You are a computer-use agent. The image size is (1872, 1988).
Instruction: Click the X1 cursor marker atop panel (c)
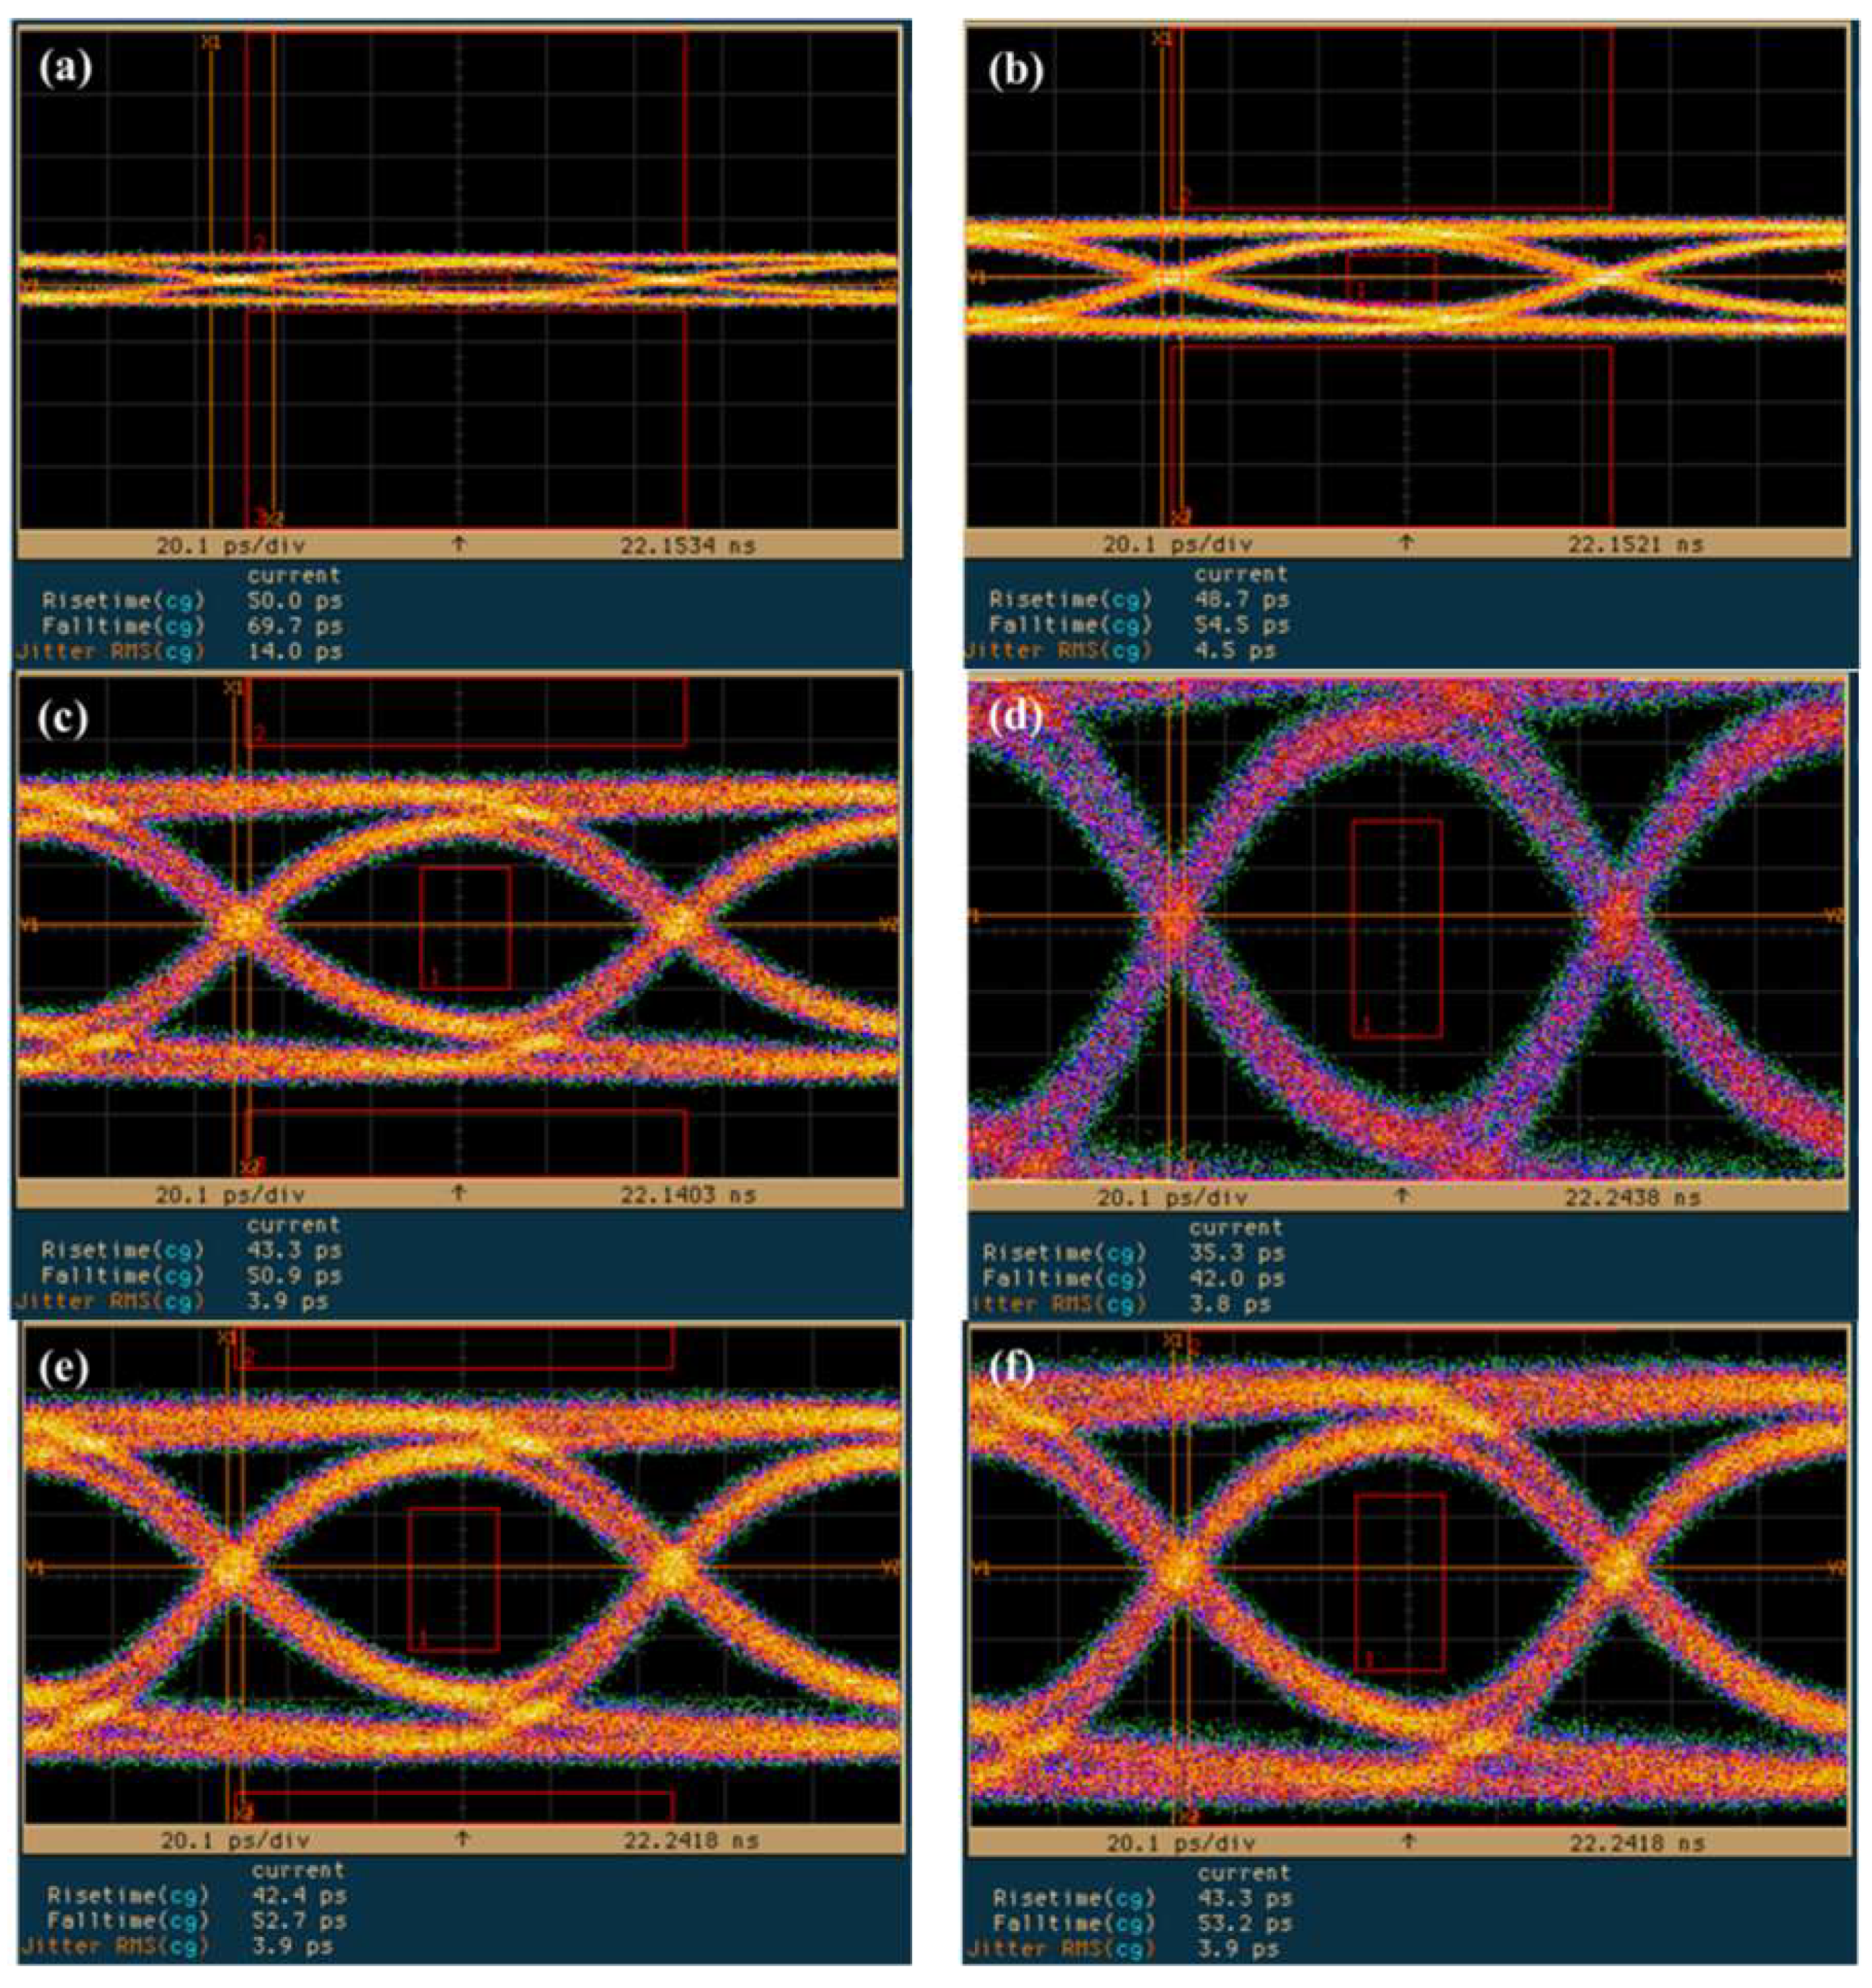(233, 688)
